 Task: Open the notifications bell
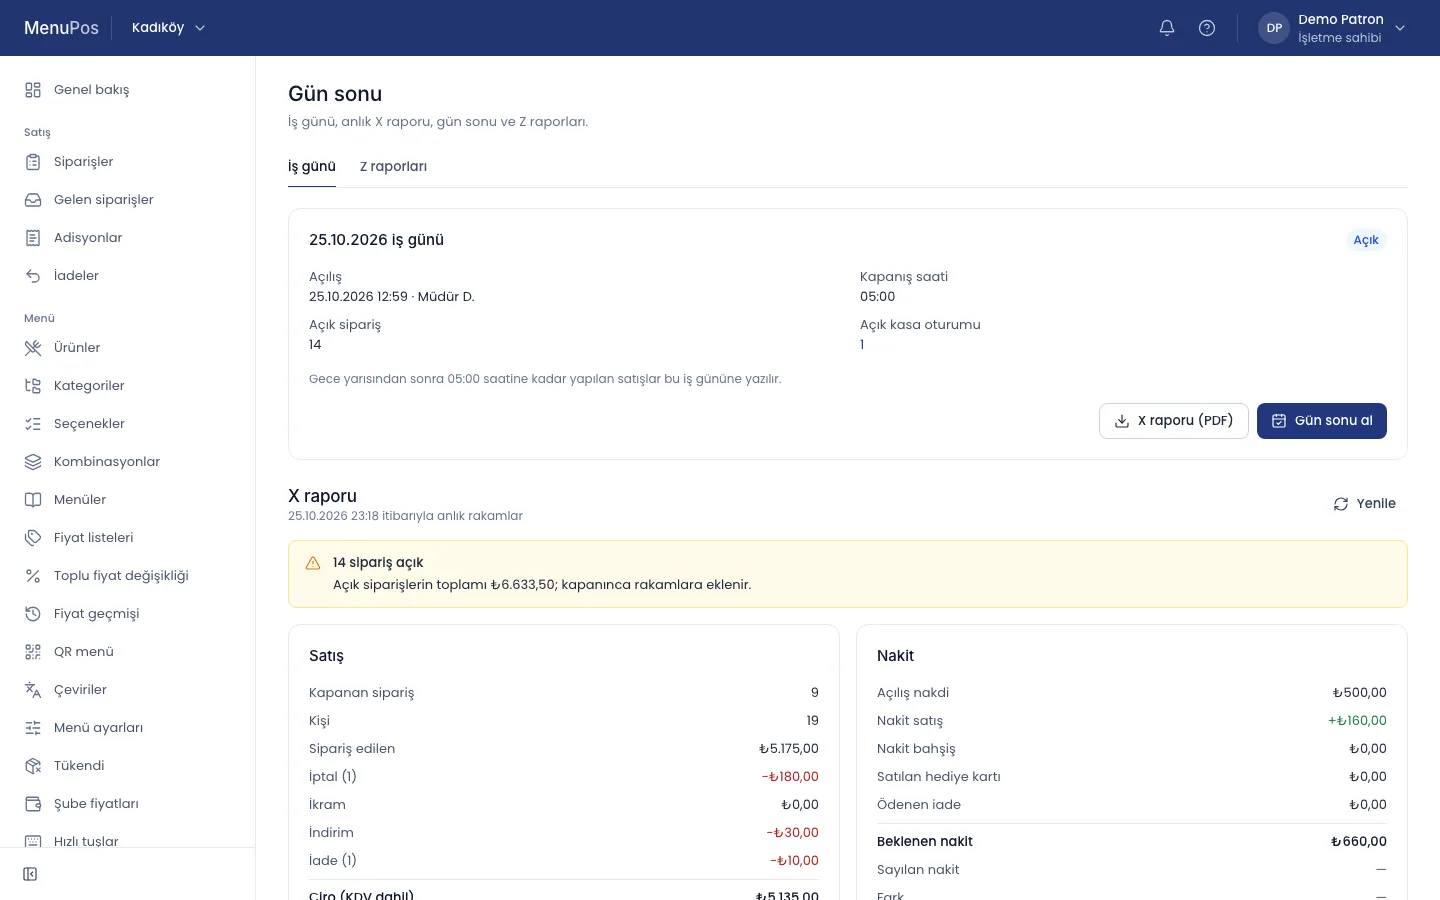1167,28
